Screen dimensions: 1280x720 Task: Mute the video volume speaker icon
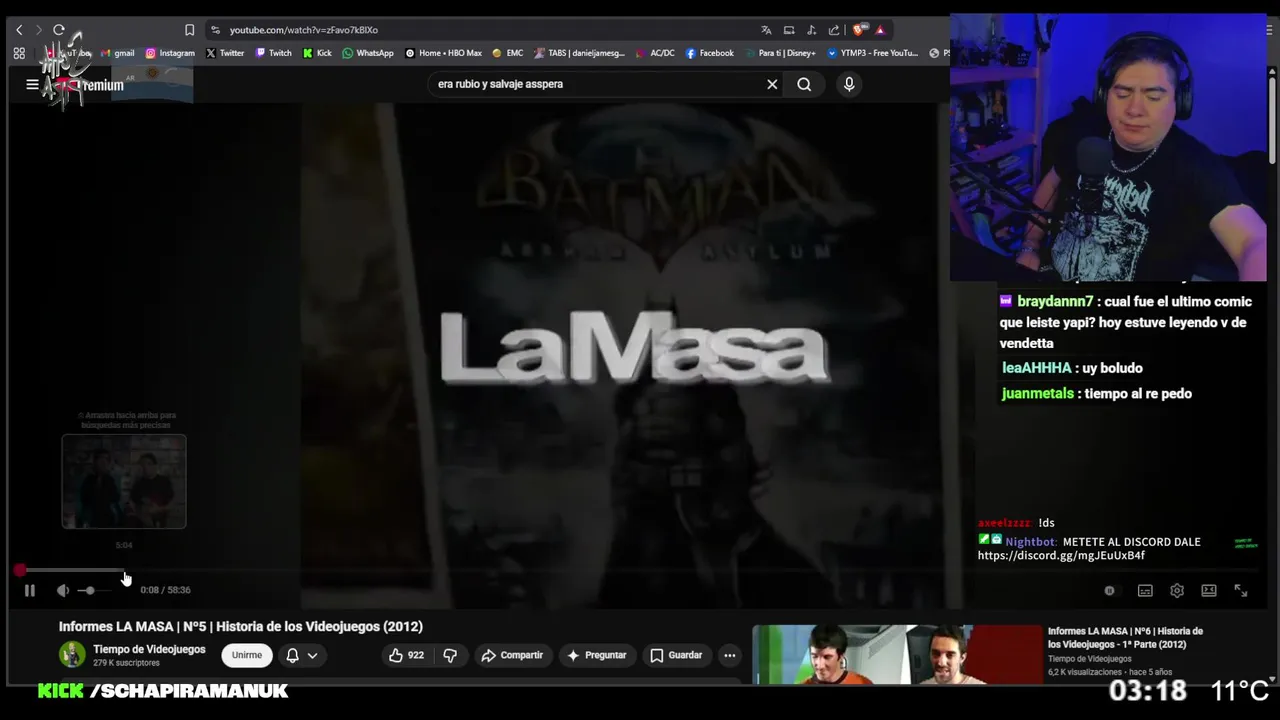click(63, 591)
